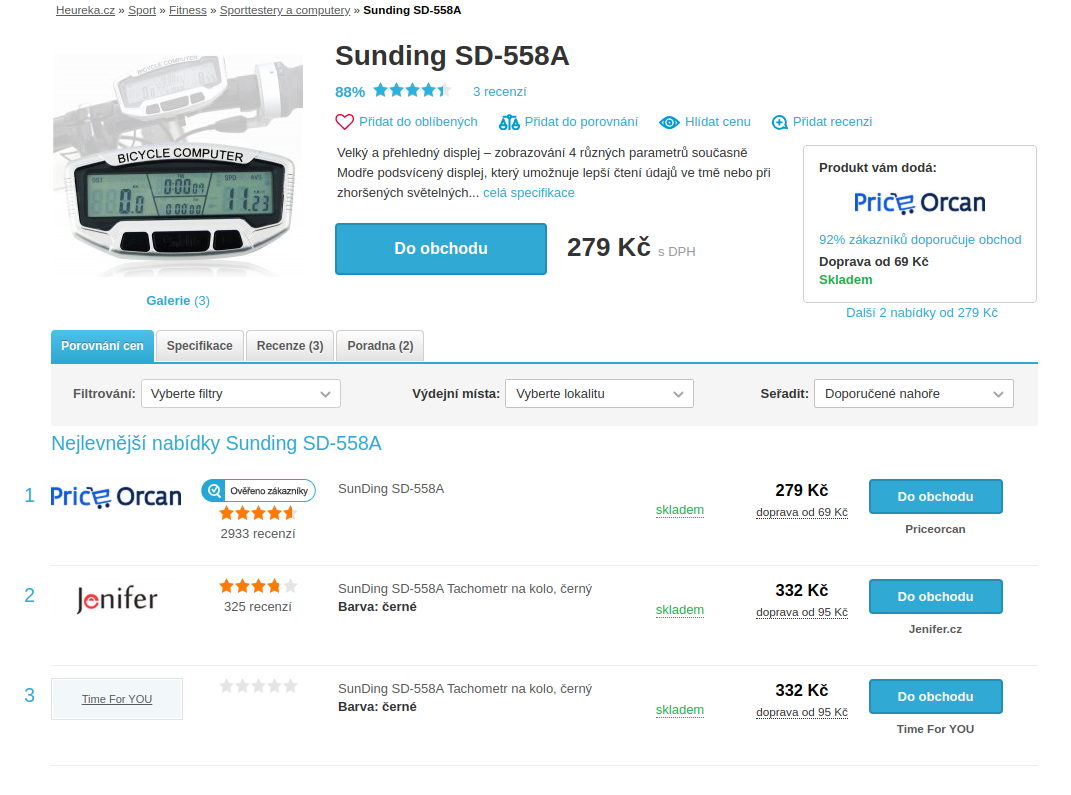1071x795 pixels.
Task: Click the add review plus icon
Action: 779,122
